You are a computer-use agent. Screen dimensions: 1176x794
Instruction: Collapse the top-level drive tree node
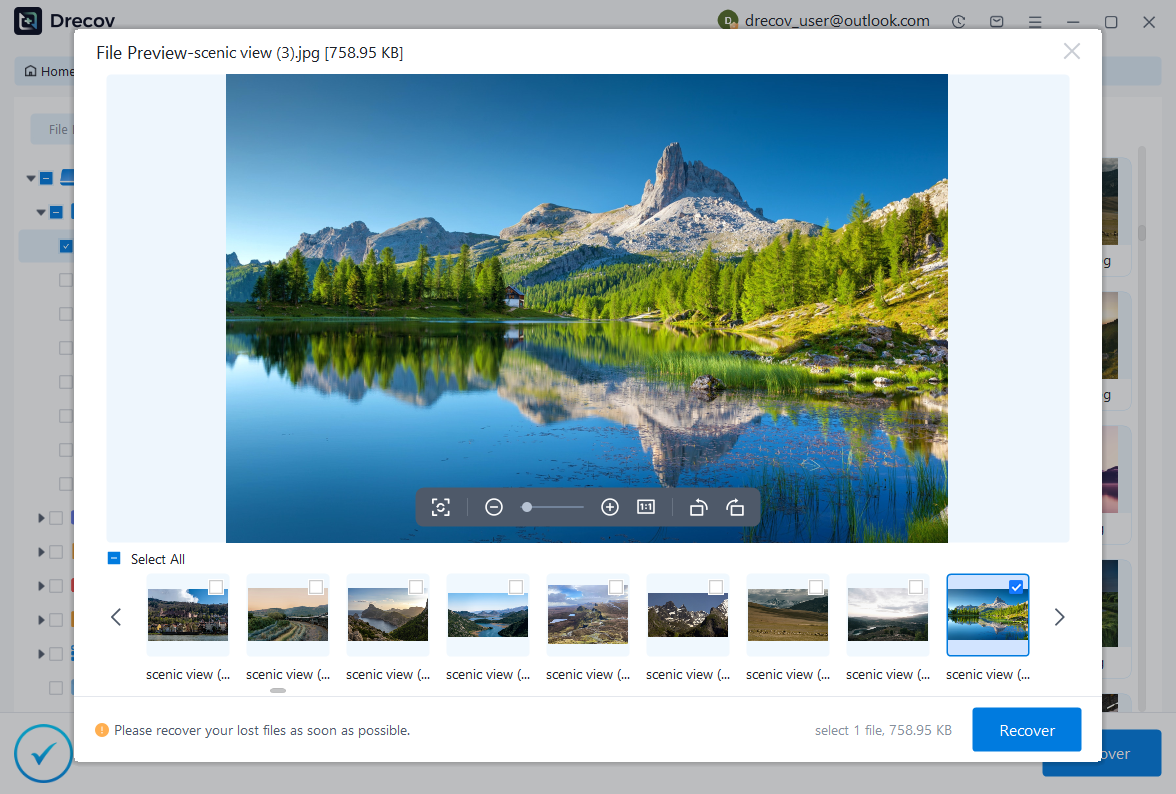coord(31,178)
